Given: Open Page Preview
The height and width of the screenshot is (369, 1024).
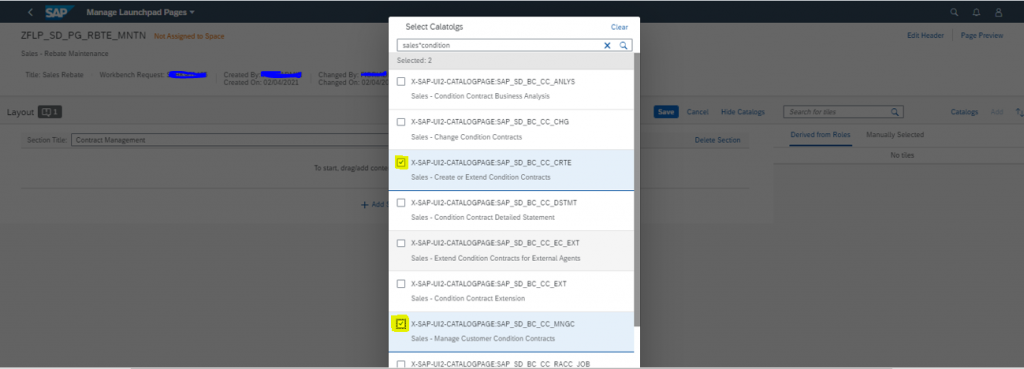Looking at the screenshot, I should (x=982, y=36).
